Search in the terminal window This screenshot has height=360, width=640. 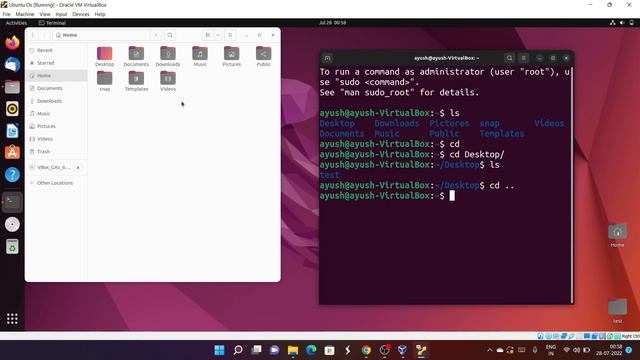click(x=509, y=58)
